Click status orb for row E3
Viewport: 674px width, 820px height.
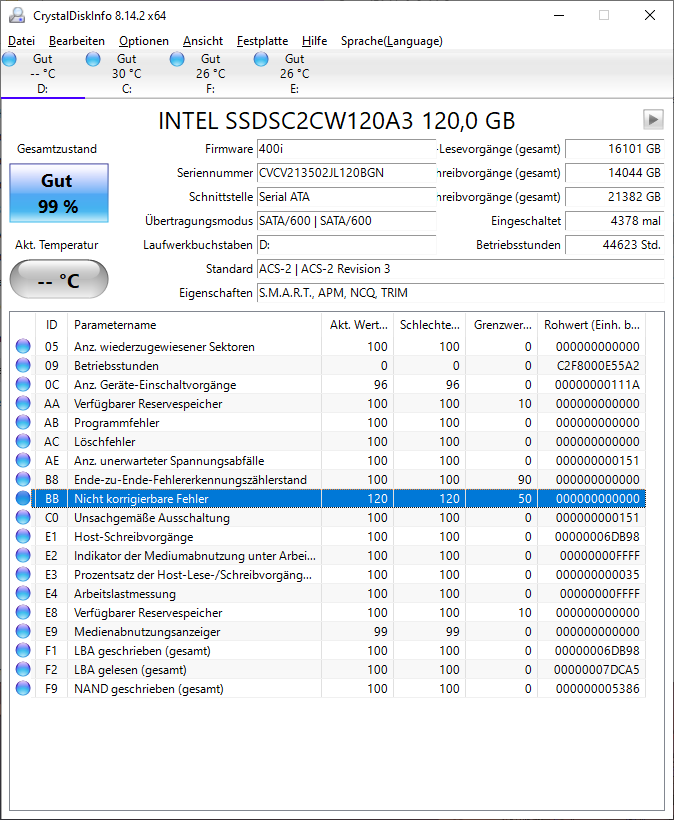23,574
